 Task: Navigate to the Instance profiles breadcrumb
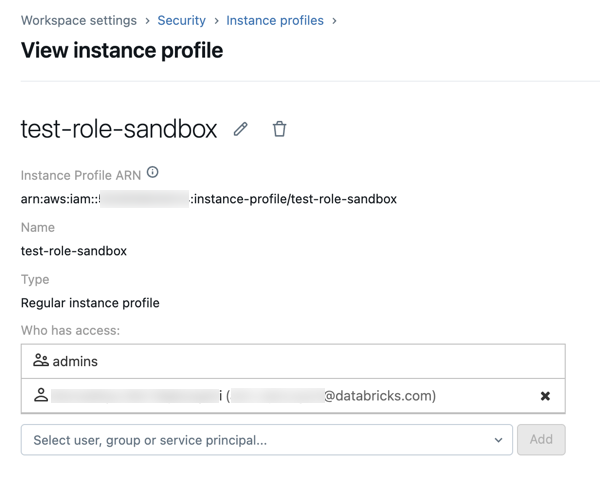pos(275,20)
